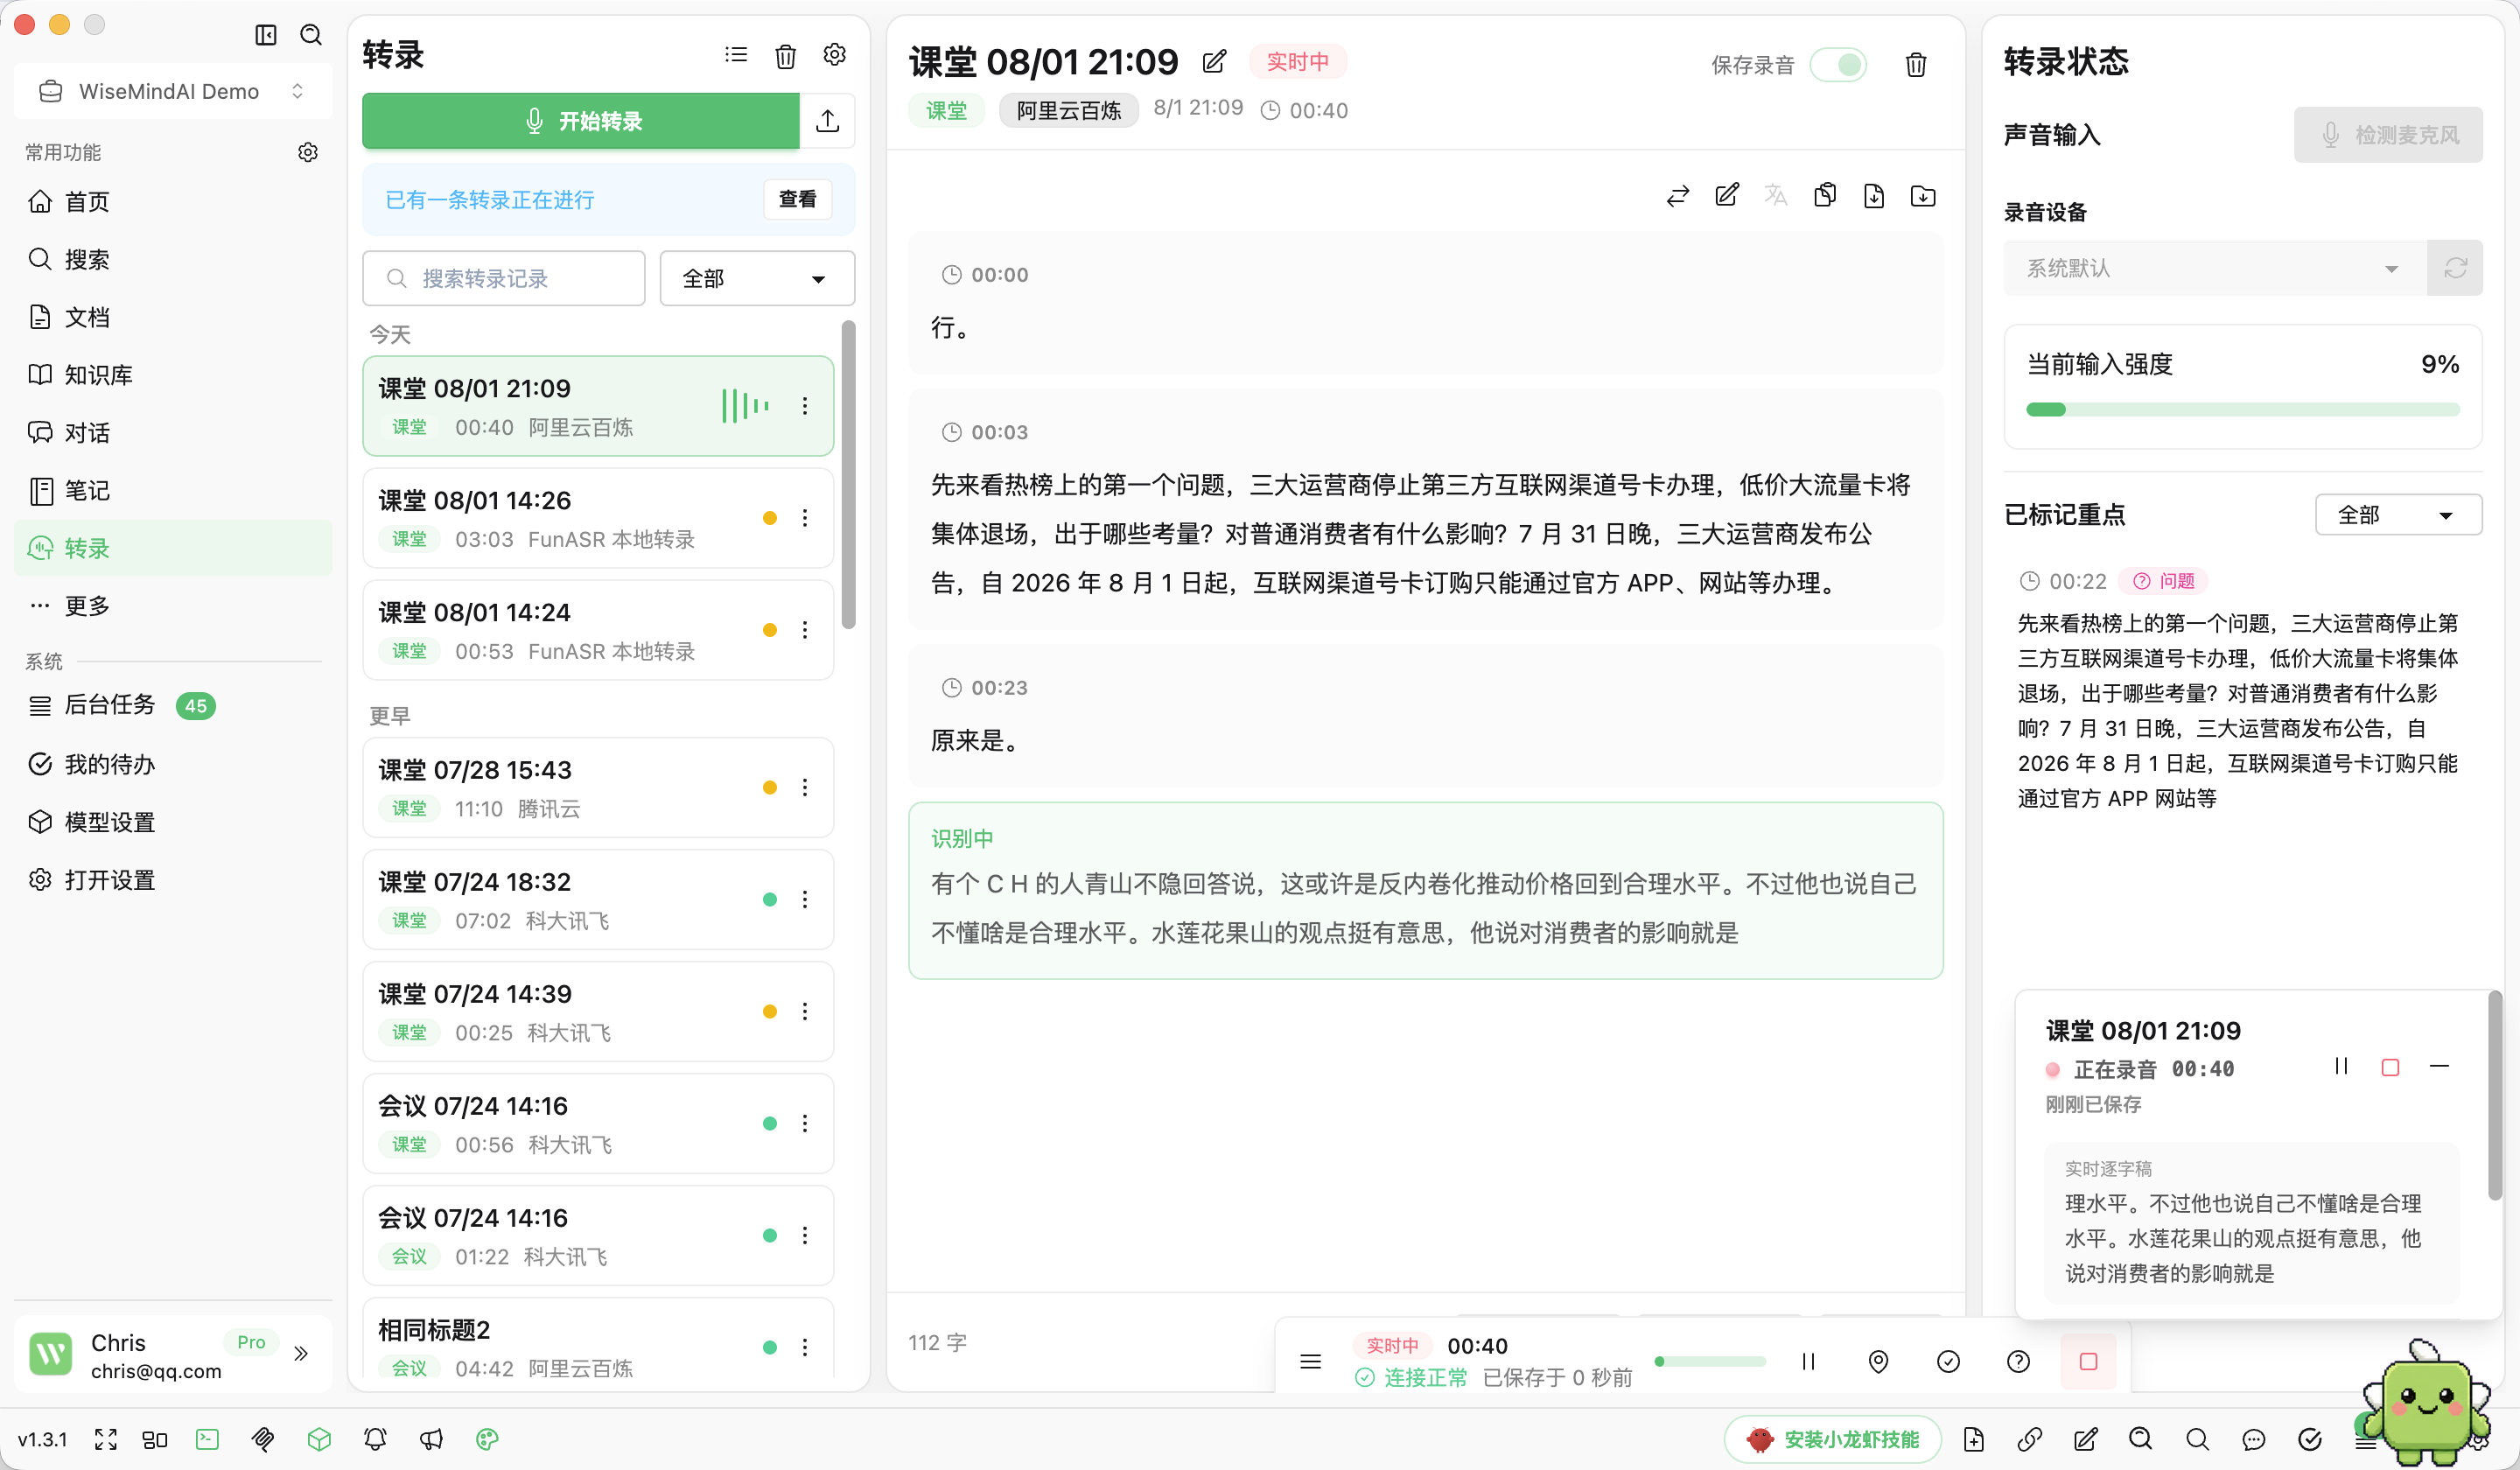2520x1470 pixels.
Task: Click the megaphone announcement icon in bottom bar
Action: (431, 1439)
